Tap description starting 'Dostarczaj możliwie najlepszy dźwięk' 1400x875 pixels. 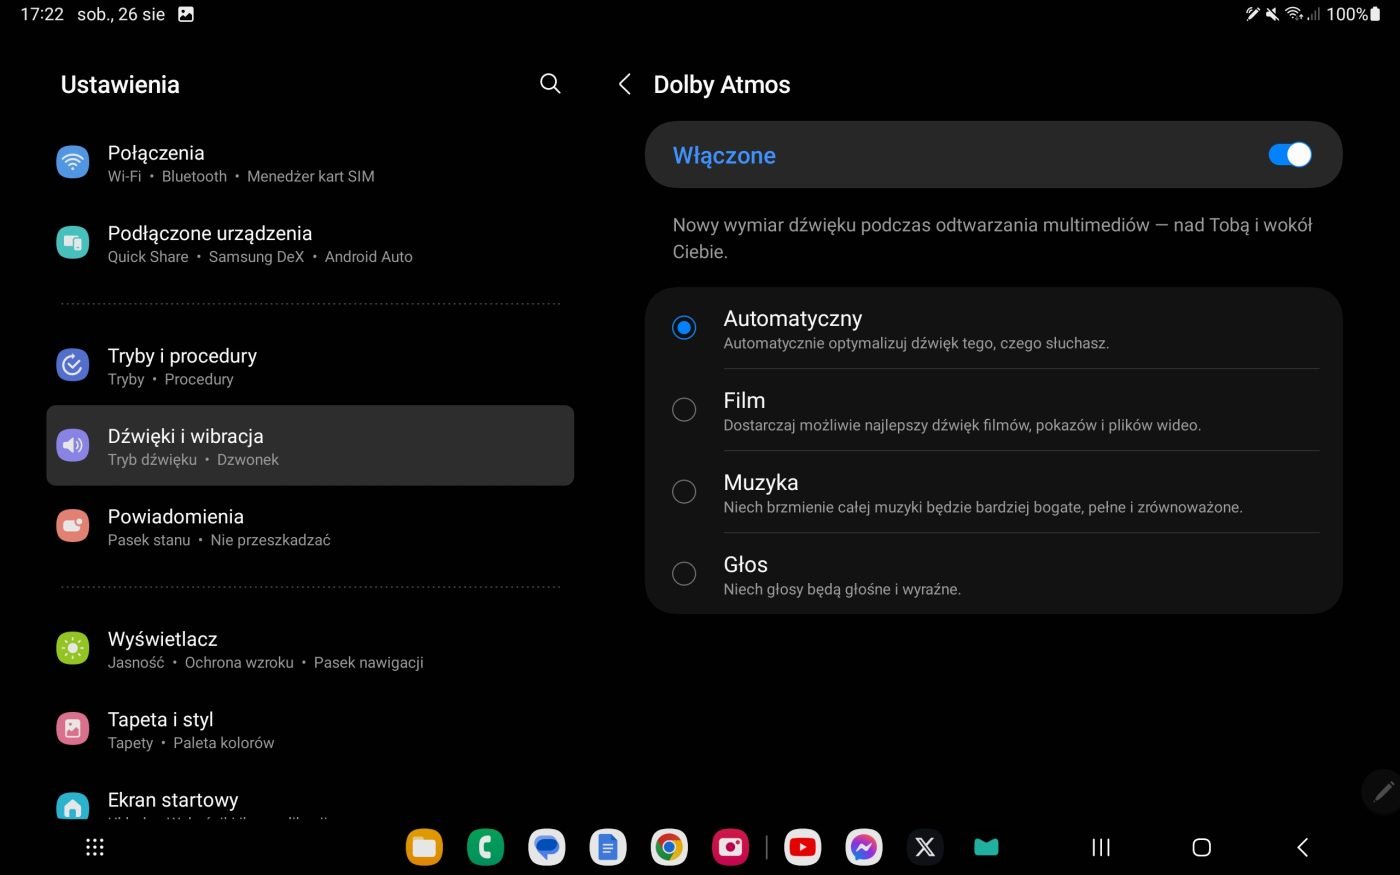coord(962,425)
